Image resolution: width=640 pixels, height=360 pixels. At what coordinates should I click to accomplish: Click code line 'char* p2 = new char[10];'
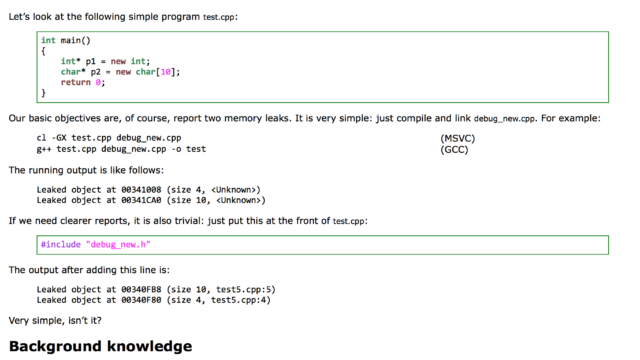[120, 72]
